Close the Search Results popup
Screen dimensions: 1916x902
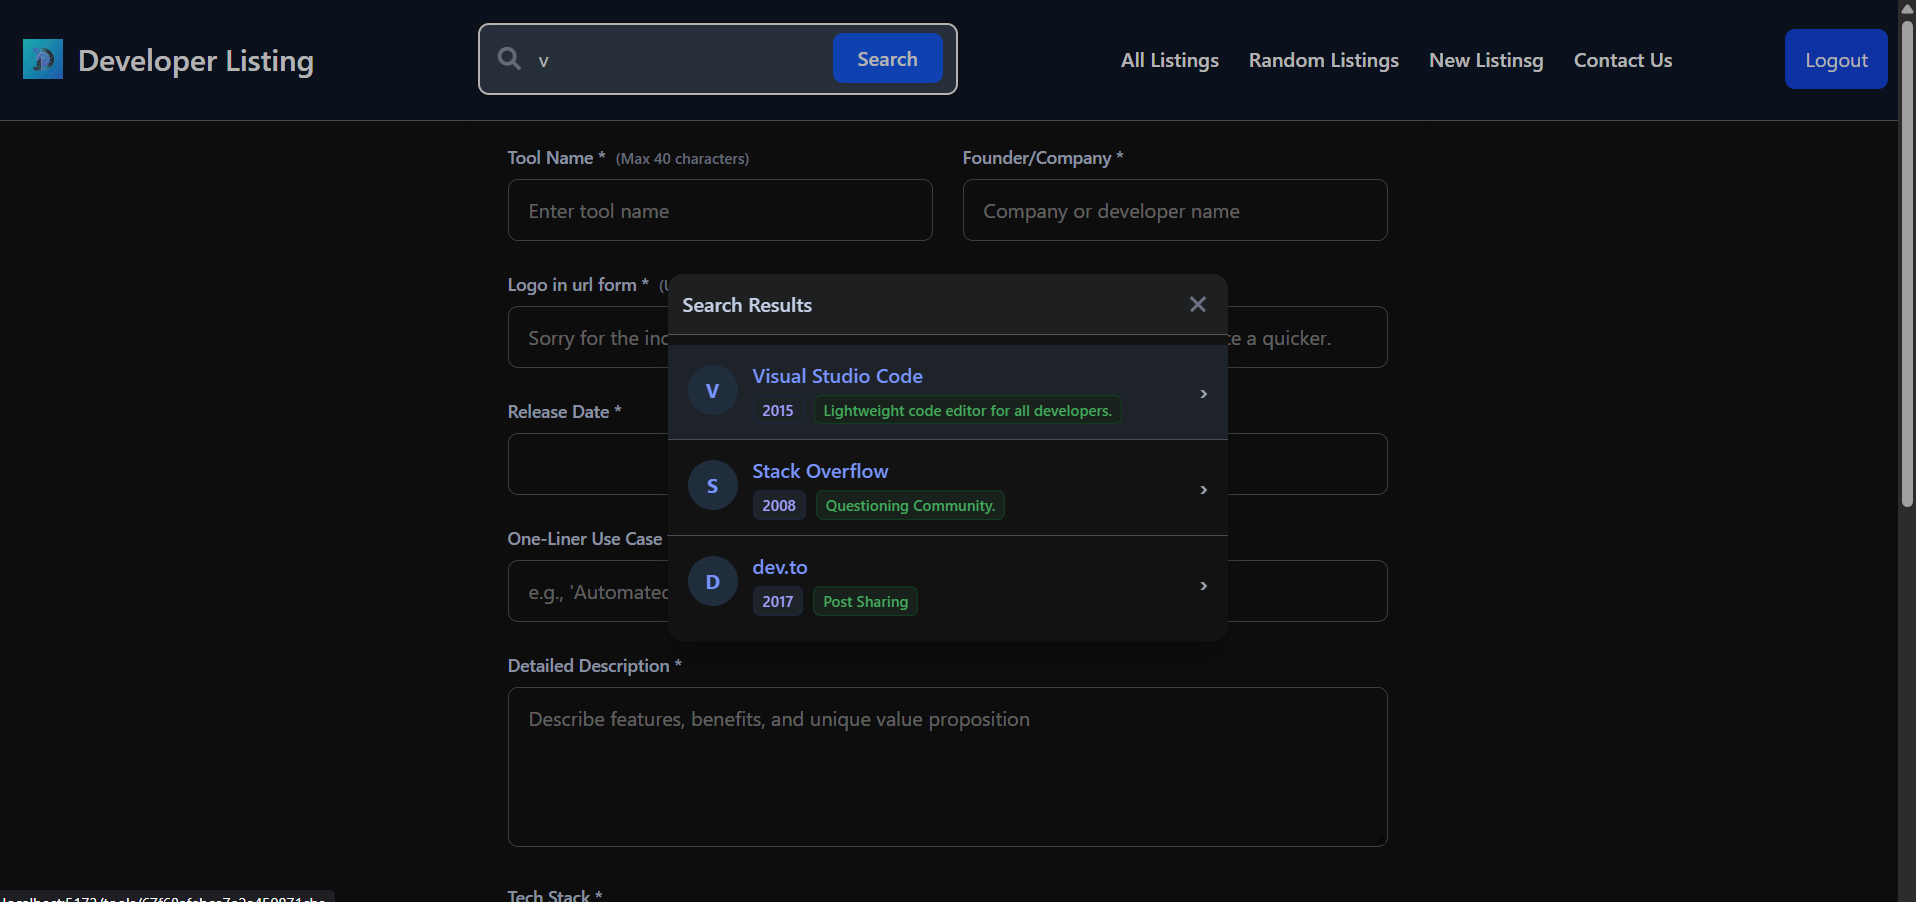pos(1197,304)
